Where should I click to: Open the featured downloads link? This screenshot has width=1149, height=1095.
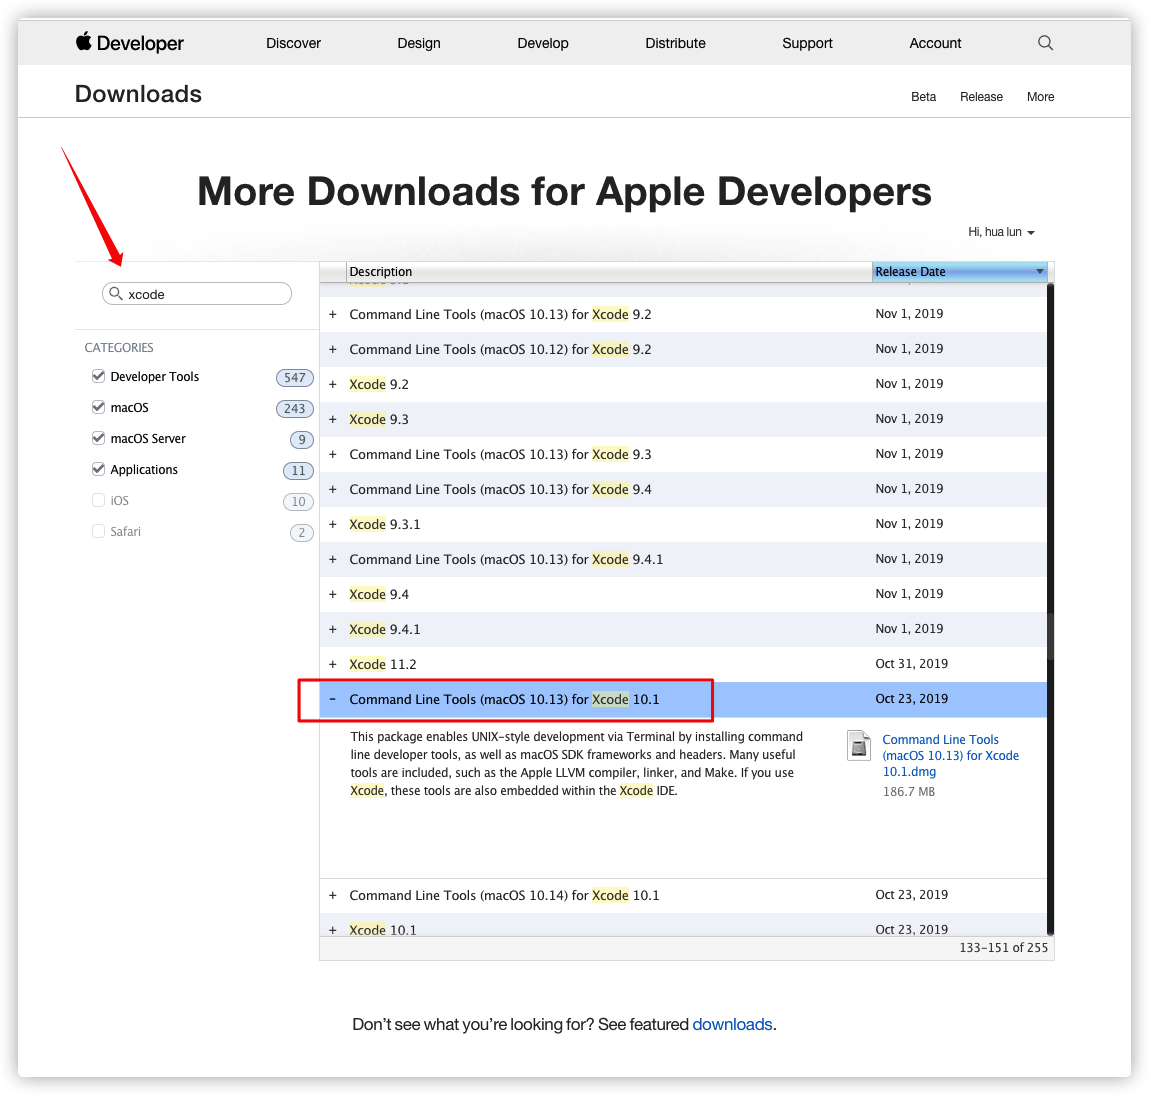tap(732, 1025)
